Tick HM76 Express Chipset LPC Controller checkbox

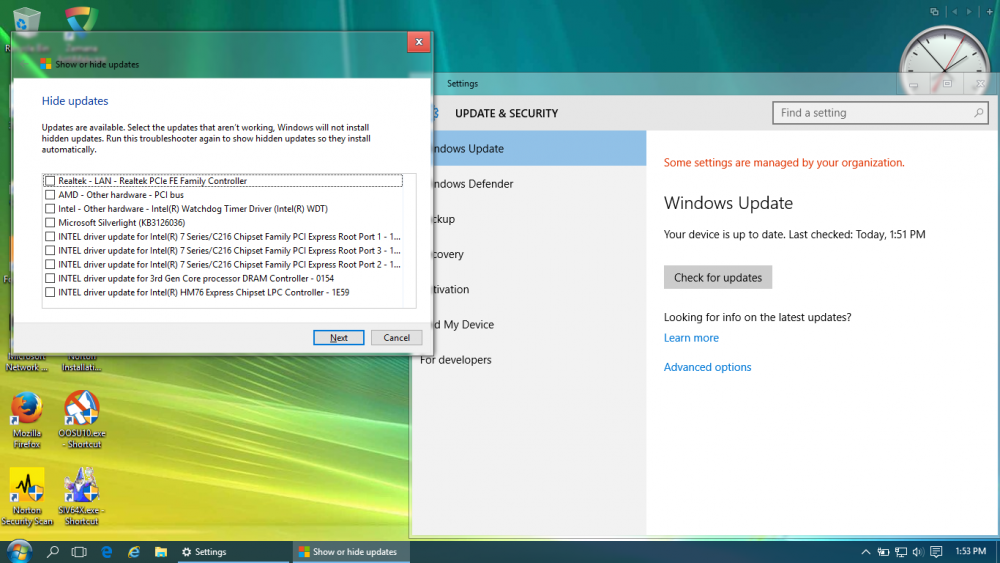[x=50, y=293]
